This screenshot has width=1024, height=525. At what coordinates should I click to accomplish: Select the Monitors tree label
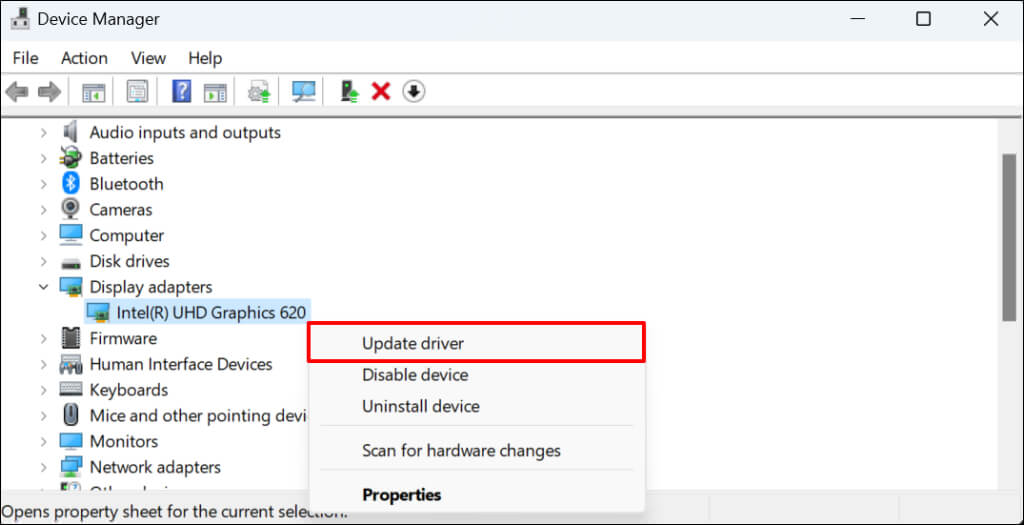tap(123, 441)
